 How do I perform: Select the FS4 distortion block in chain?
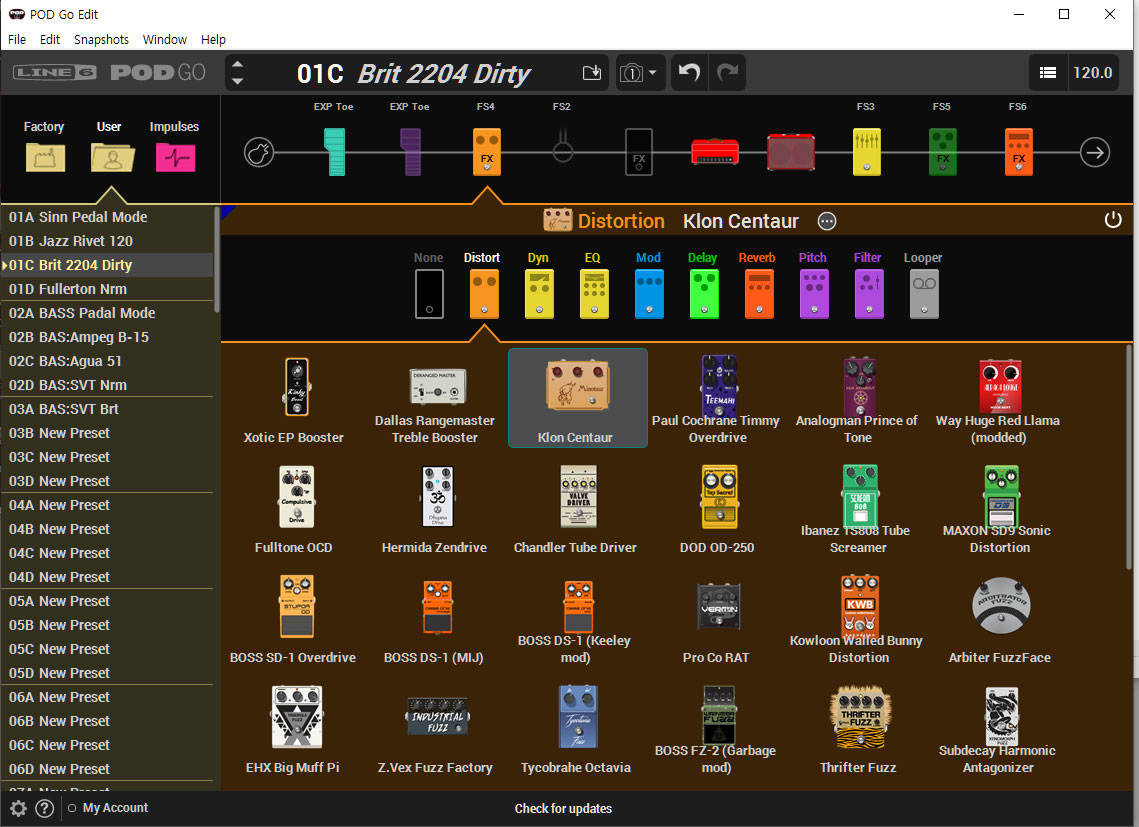coord(487,152)
